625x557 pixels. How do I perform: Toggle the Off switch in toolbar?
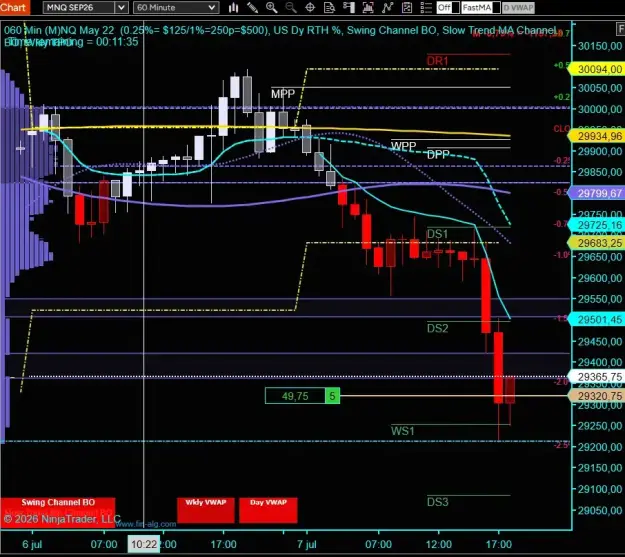(x=448, y=8)
